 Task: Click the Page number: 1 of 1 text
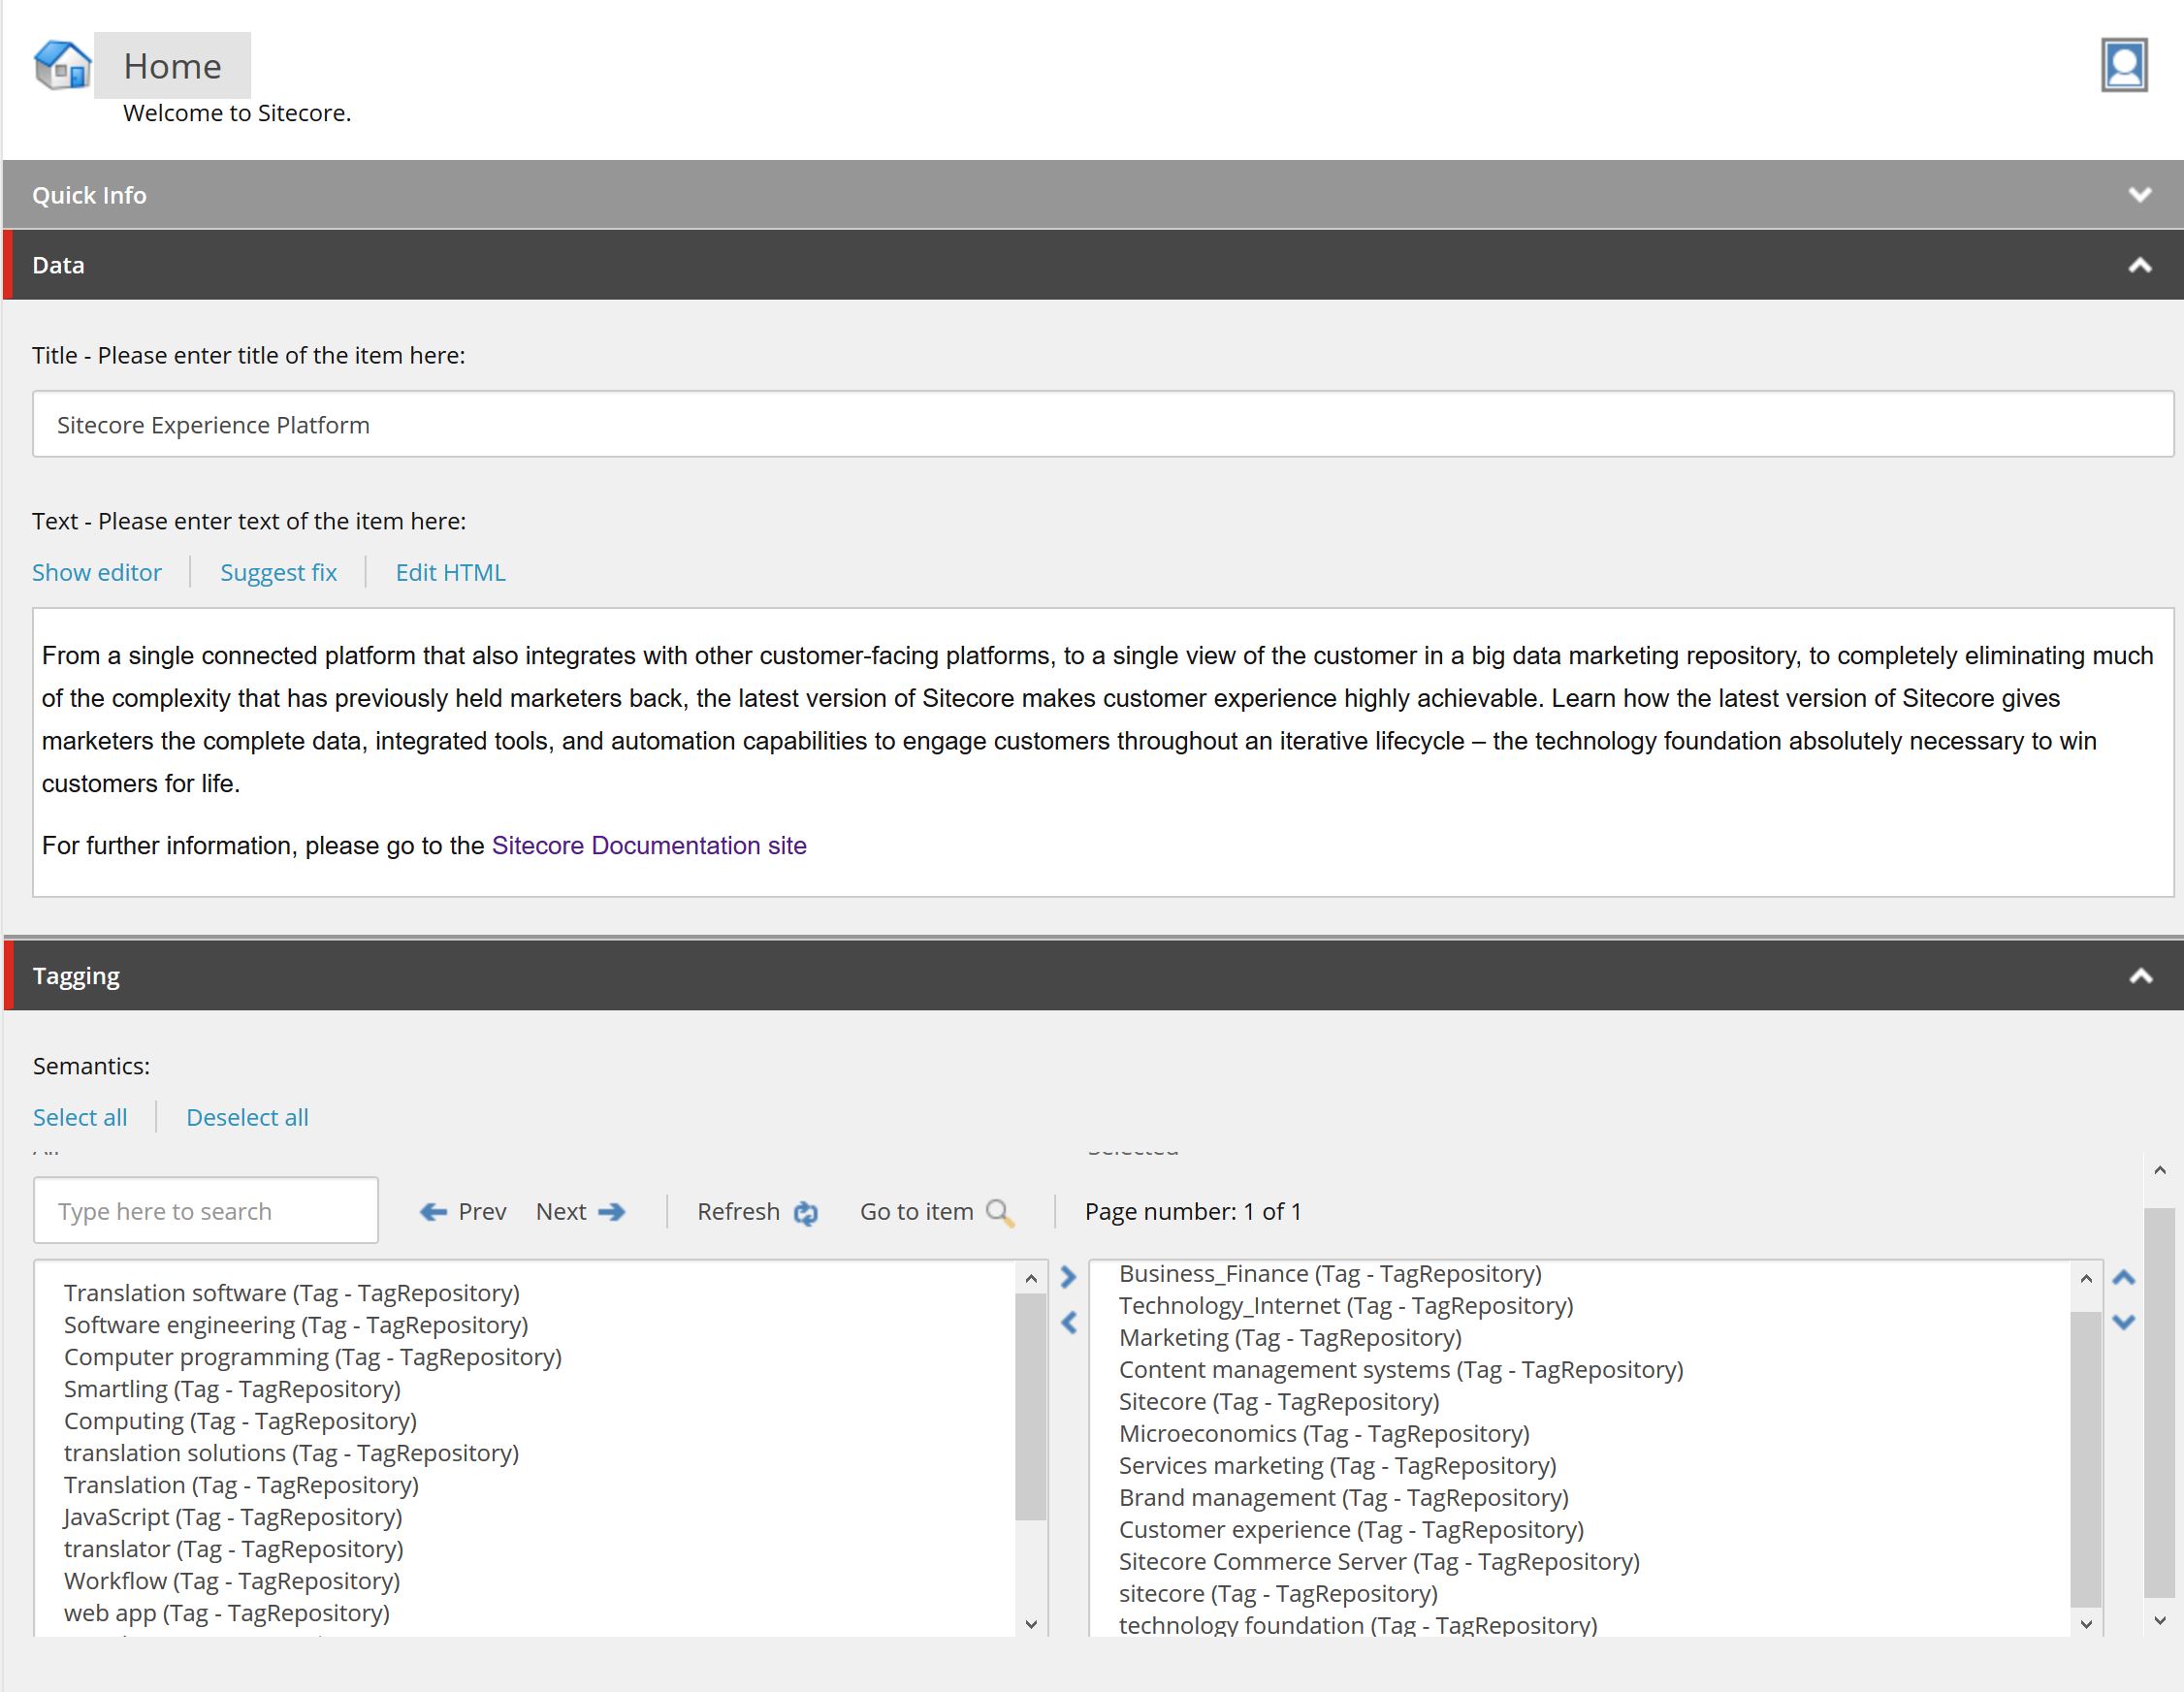click(x=1193, y=1212)
